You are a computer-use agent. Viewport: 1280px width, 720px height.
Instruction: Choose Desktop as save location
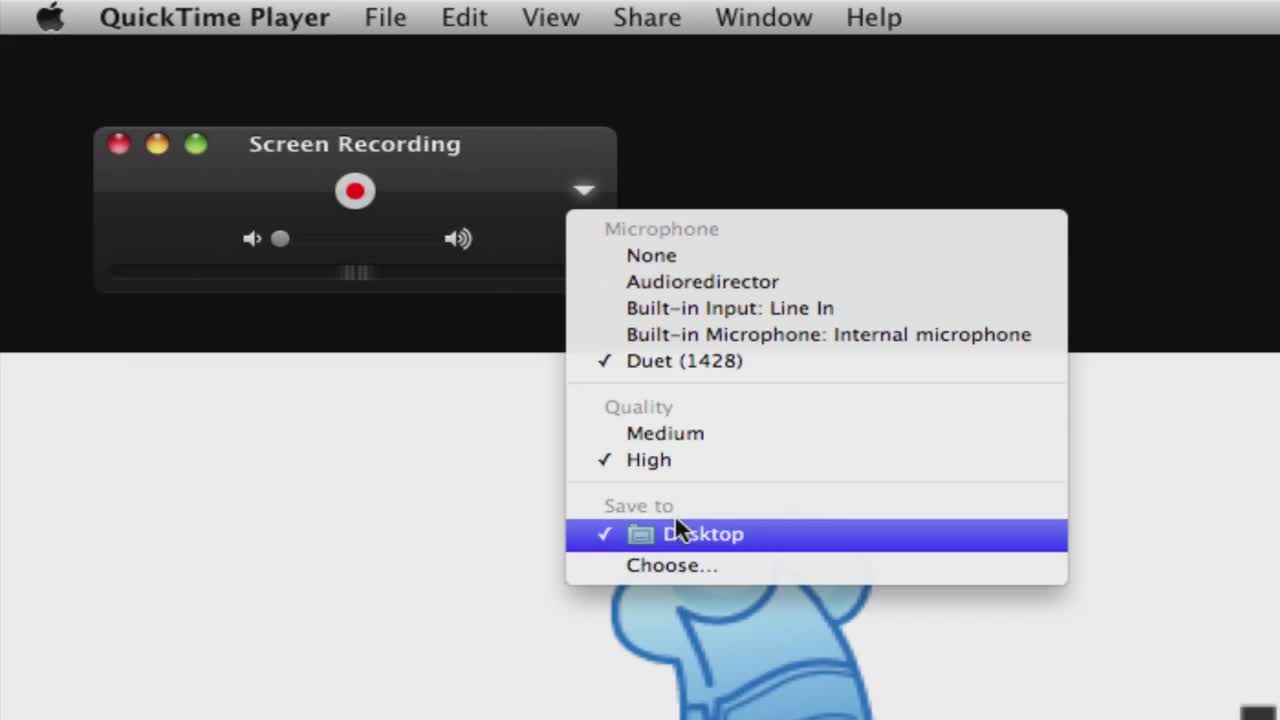click(x=816, y=535)
